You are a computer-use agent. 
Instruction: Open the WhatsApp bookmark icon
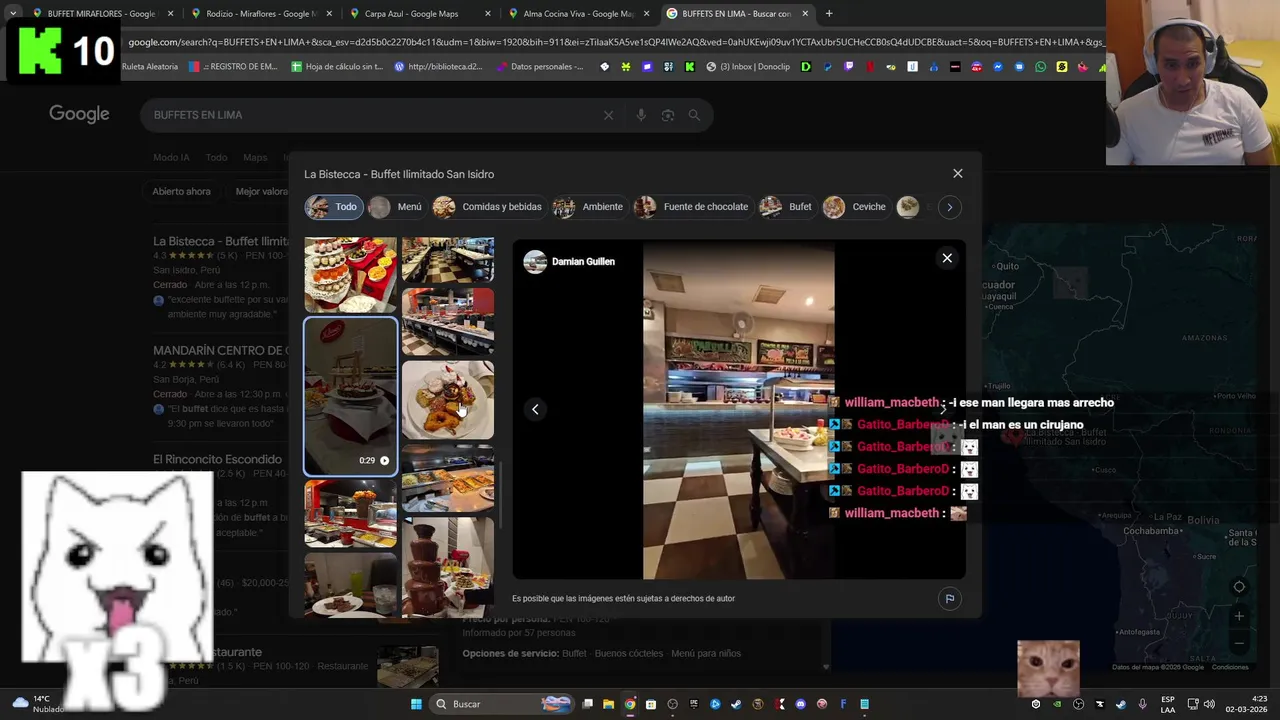1041,67
